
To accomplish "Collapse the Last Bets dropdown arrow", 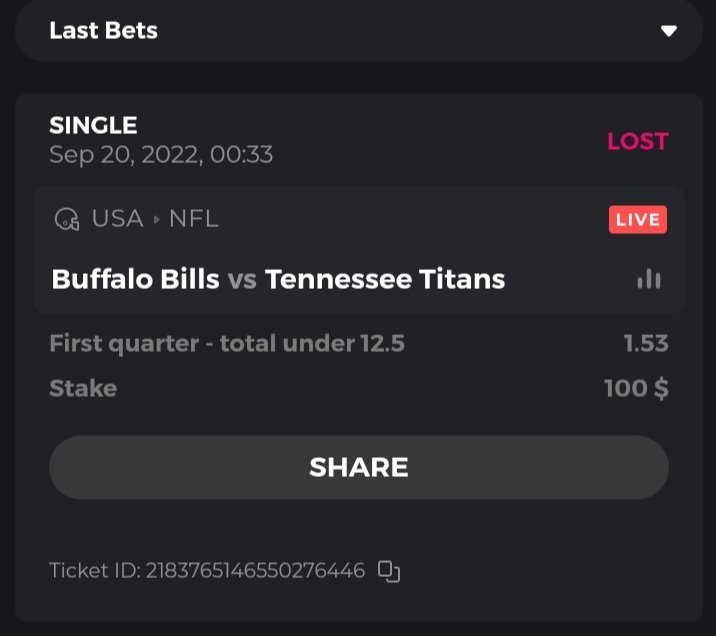I will [x=669, y=31].
